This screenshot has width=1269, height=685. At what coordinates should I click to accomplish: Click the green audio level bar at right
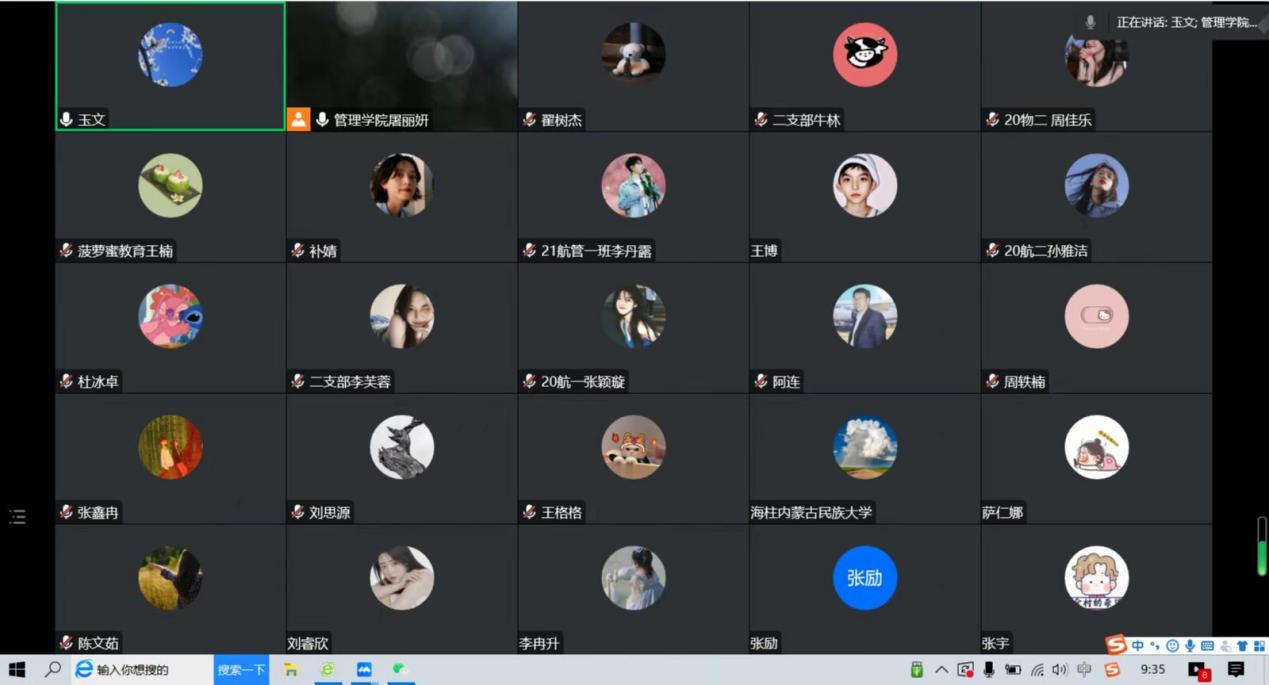click(1261, 547)
